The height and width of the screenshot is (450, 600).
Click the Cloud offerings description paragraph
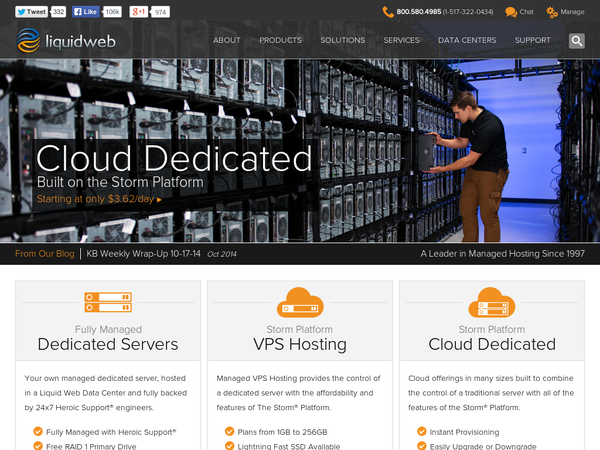[x=491, y=393]
